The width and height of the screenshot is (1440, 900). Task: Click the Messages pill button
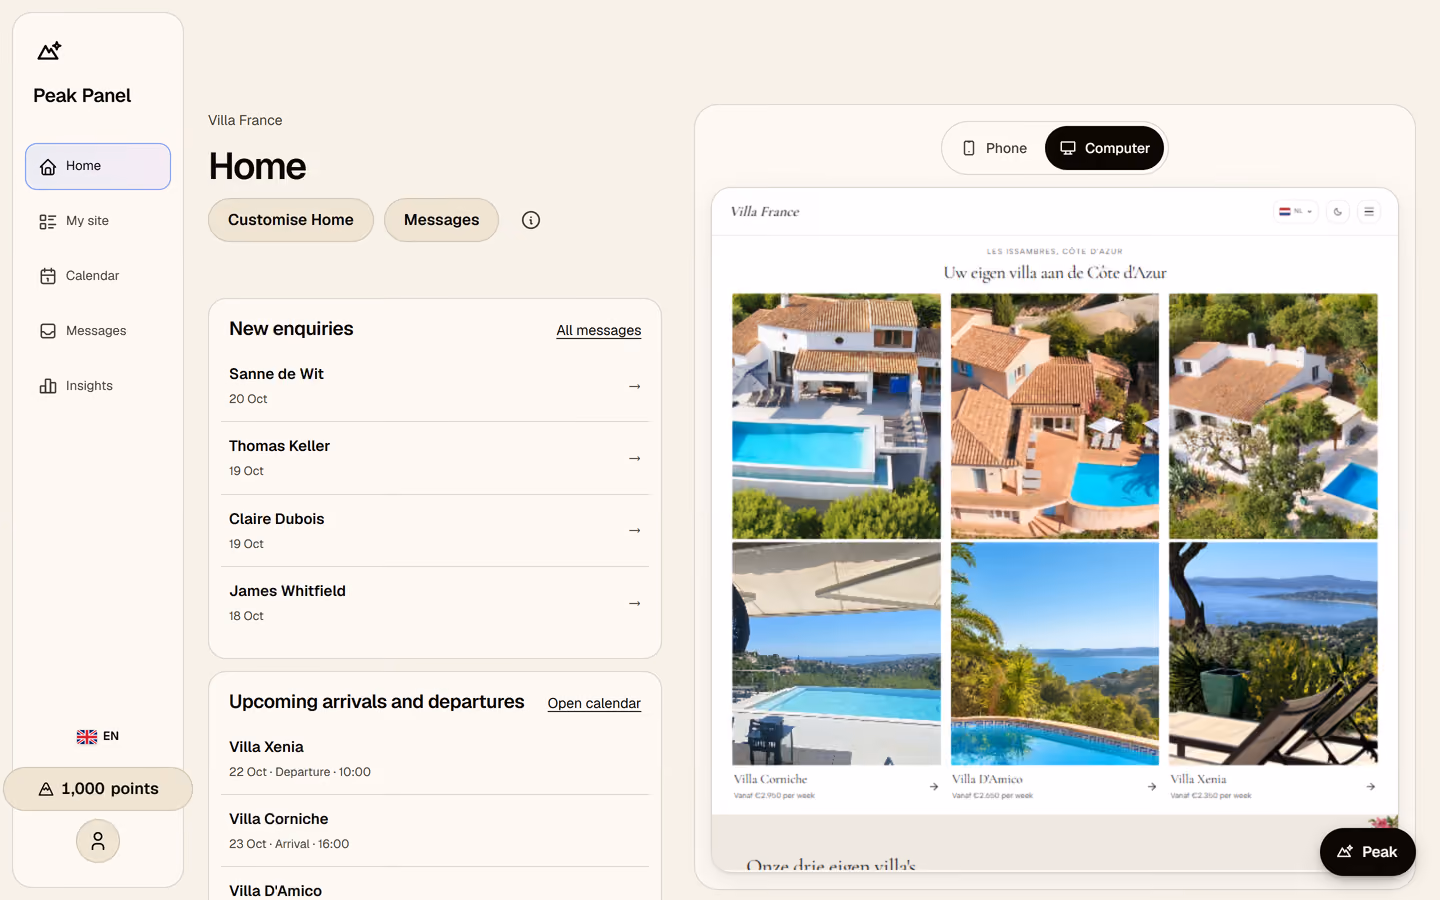click(x=441, y=220)
